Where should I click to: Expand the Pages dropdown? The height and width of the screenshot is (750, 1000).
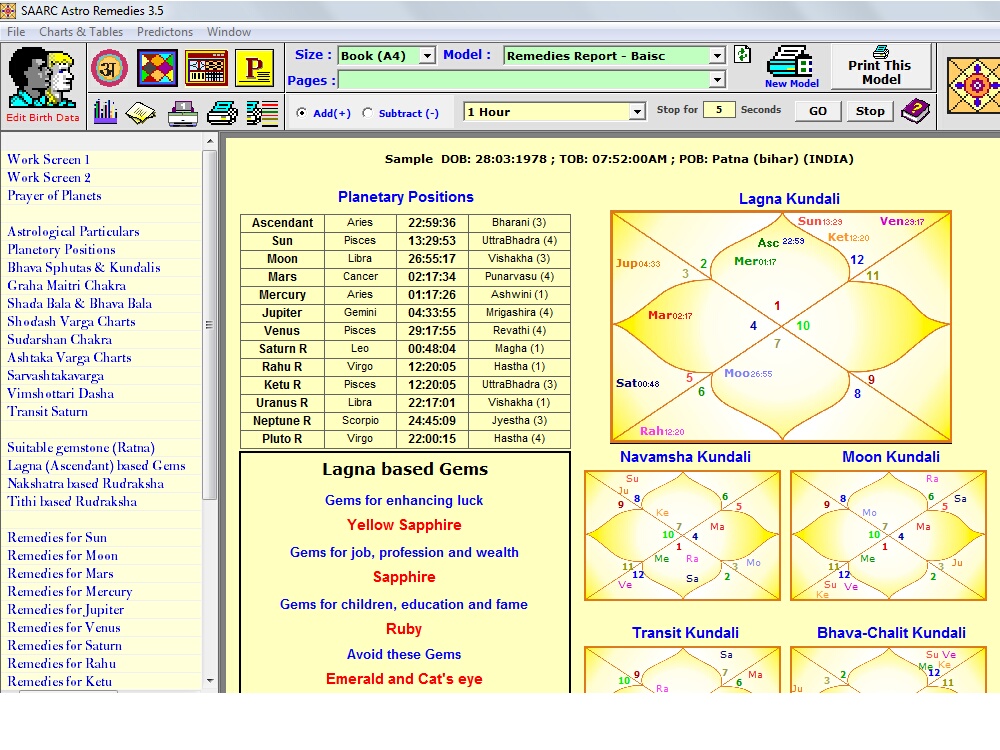[x=717, y=80]
